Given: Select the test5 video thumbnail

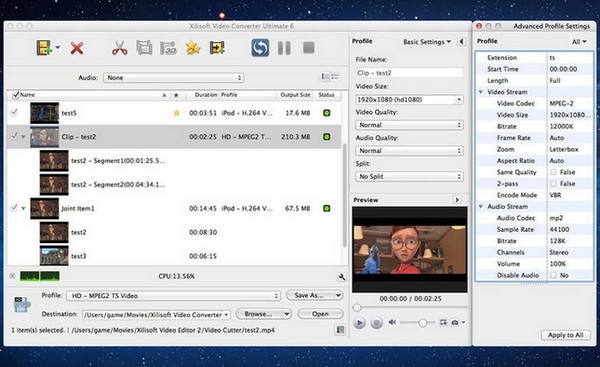Looking at the screenshot, I should click(44, 113).
